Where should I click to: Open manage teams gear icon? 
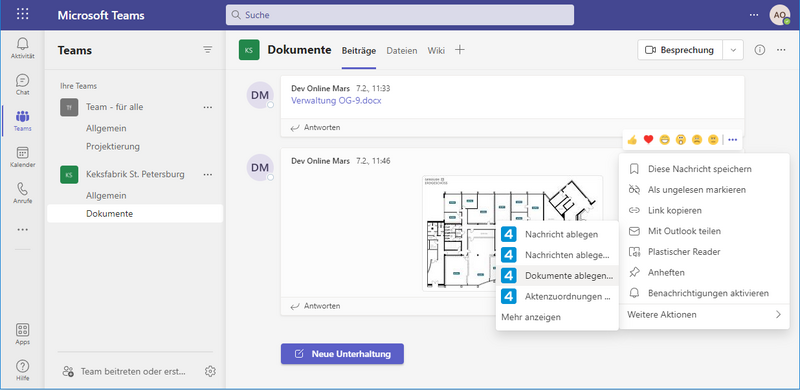210,371
